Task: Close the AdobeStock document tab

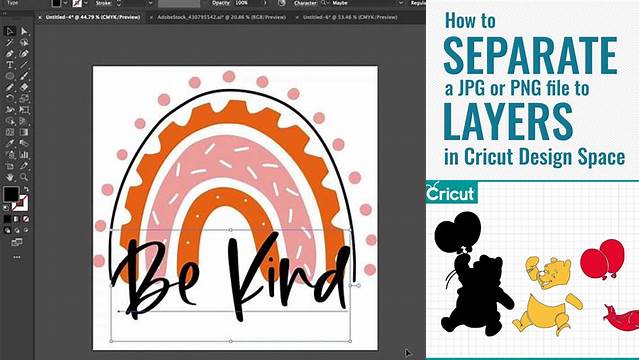Action: click(151, 17)
